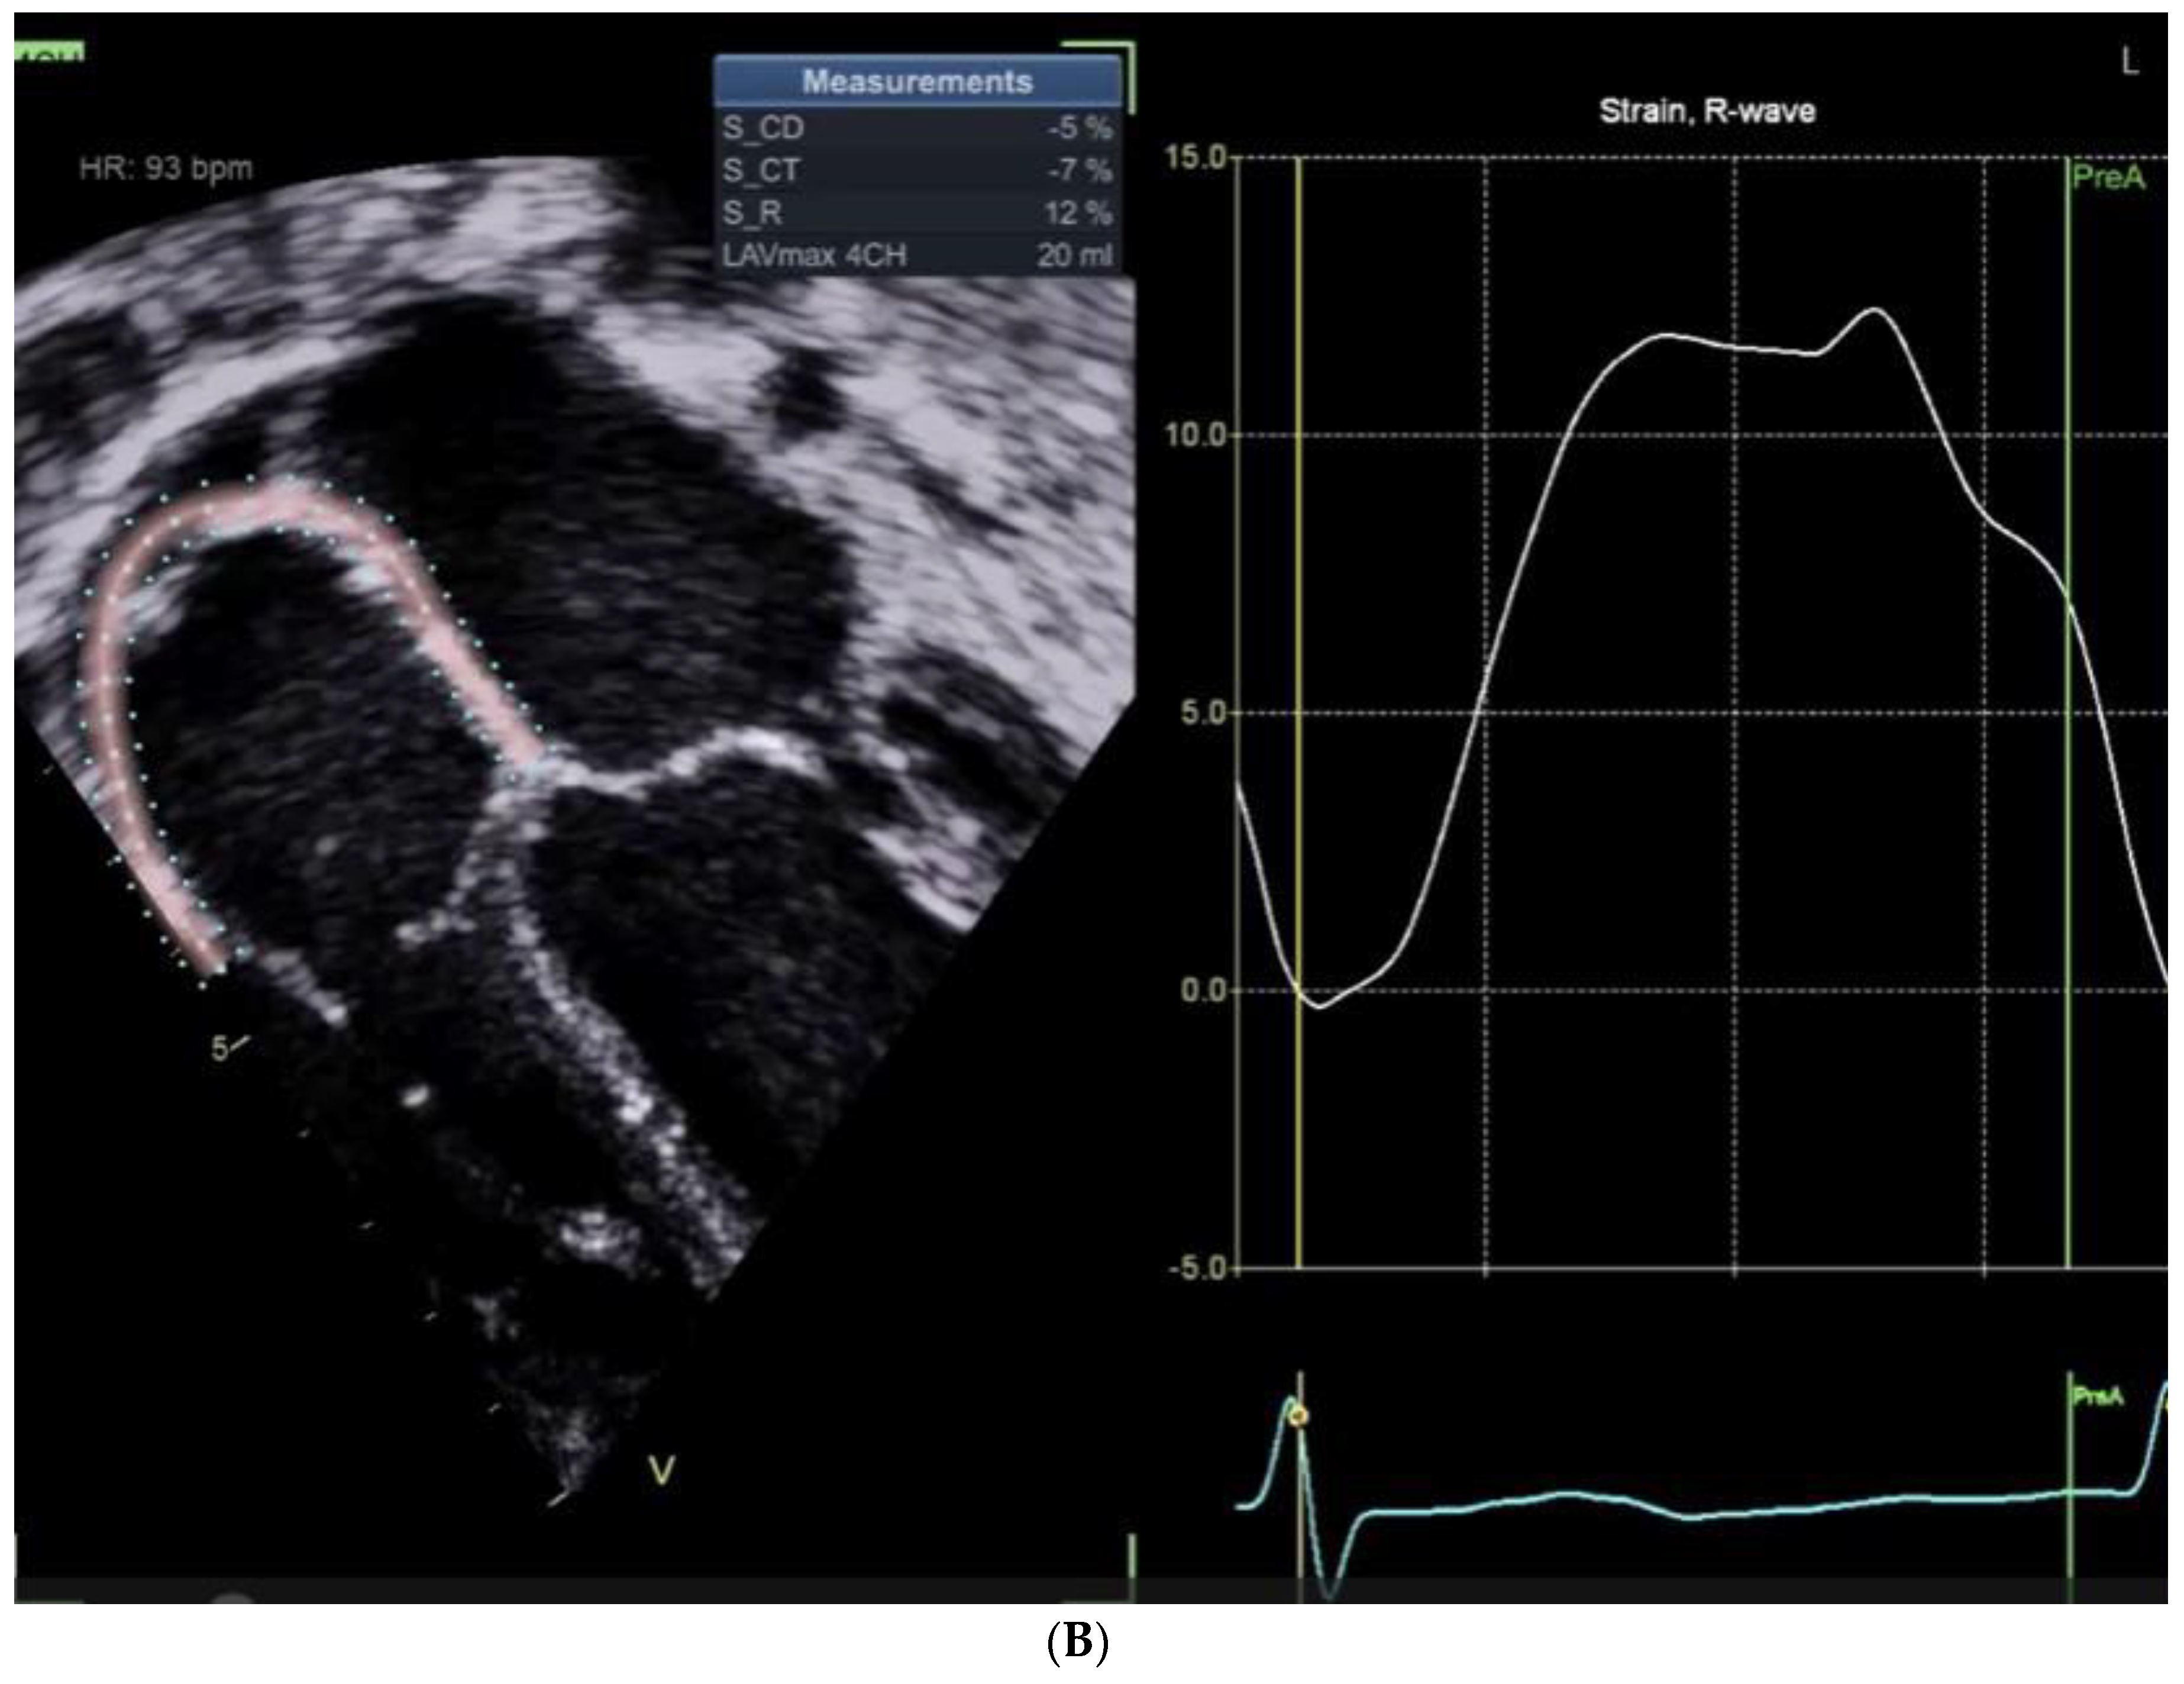Click the Measurements panel header

[x=917, y=82]
